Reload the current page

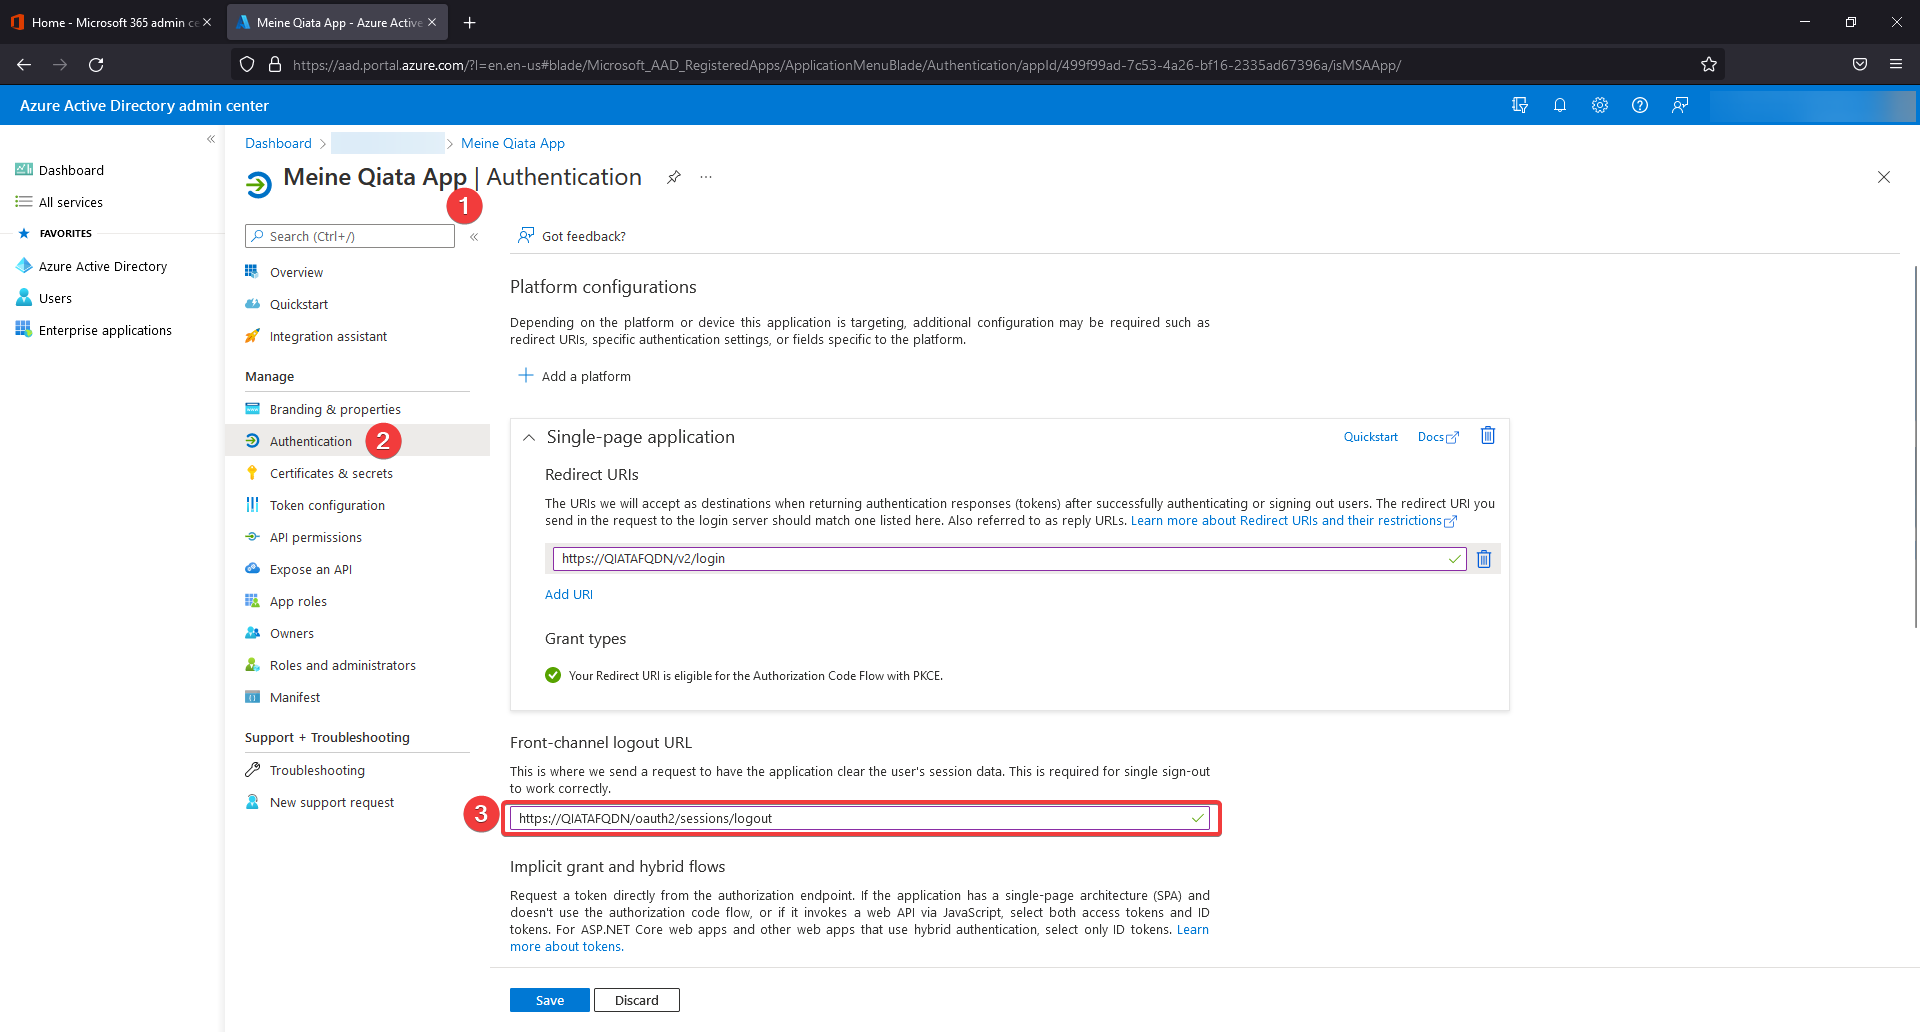(x=96, y=64)
